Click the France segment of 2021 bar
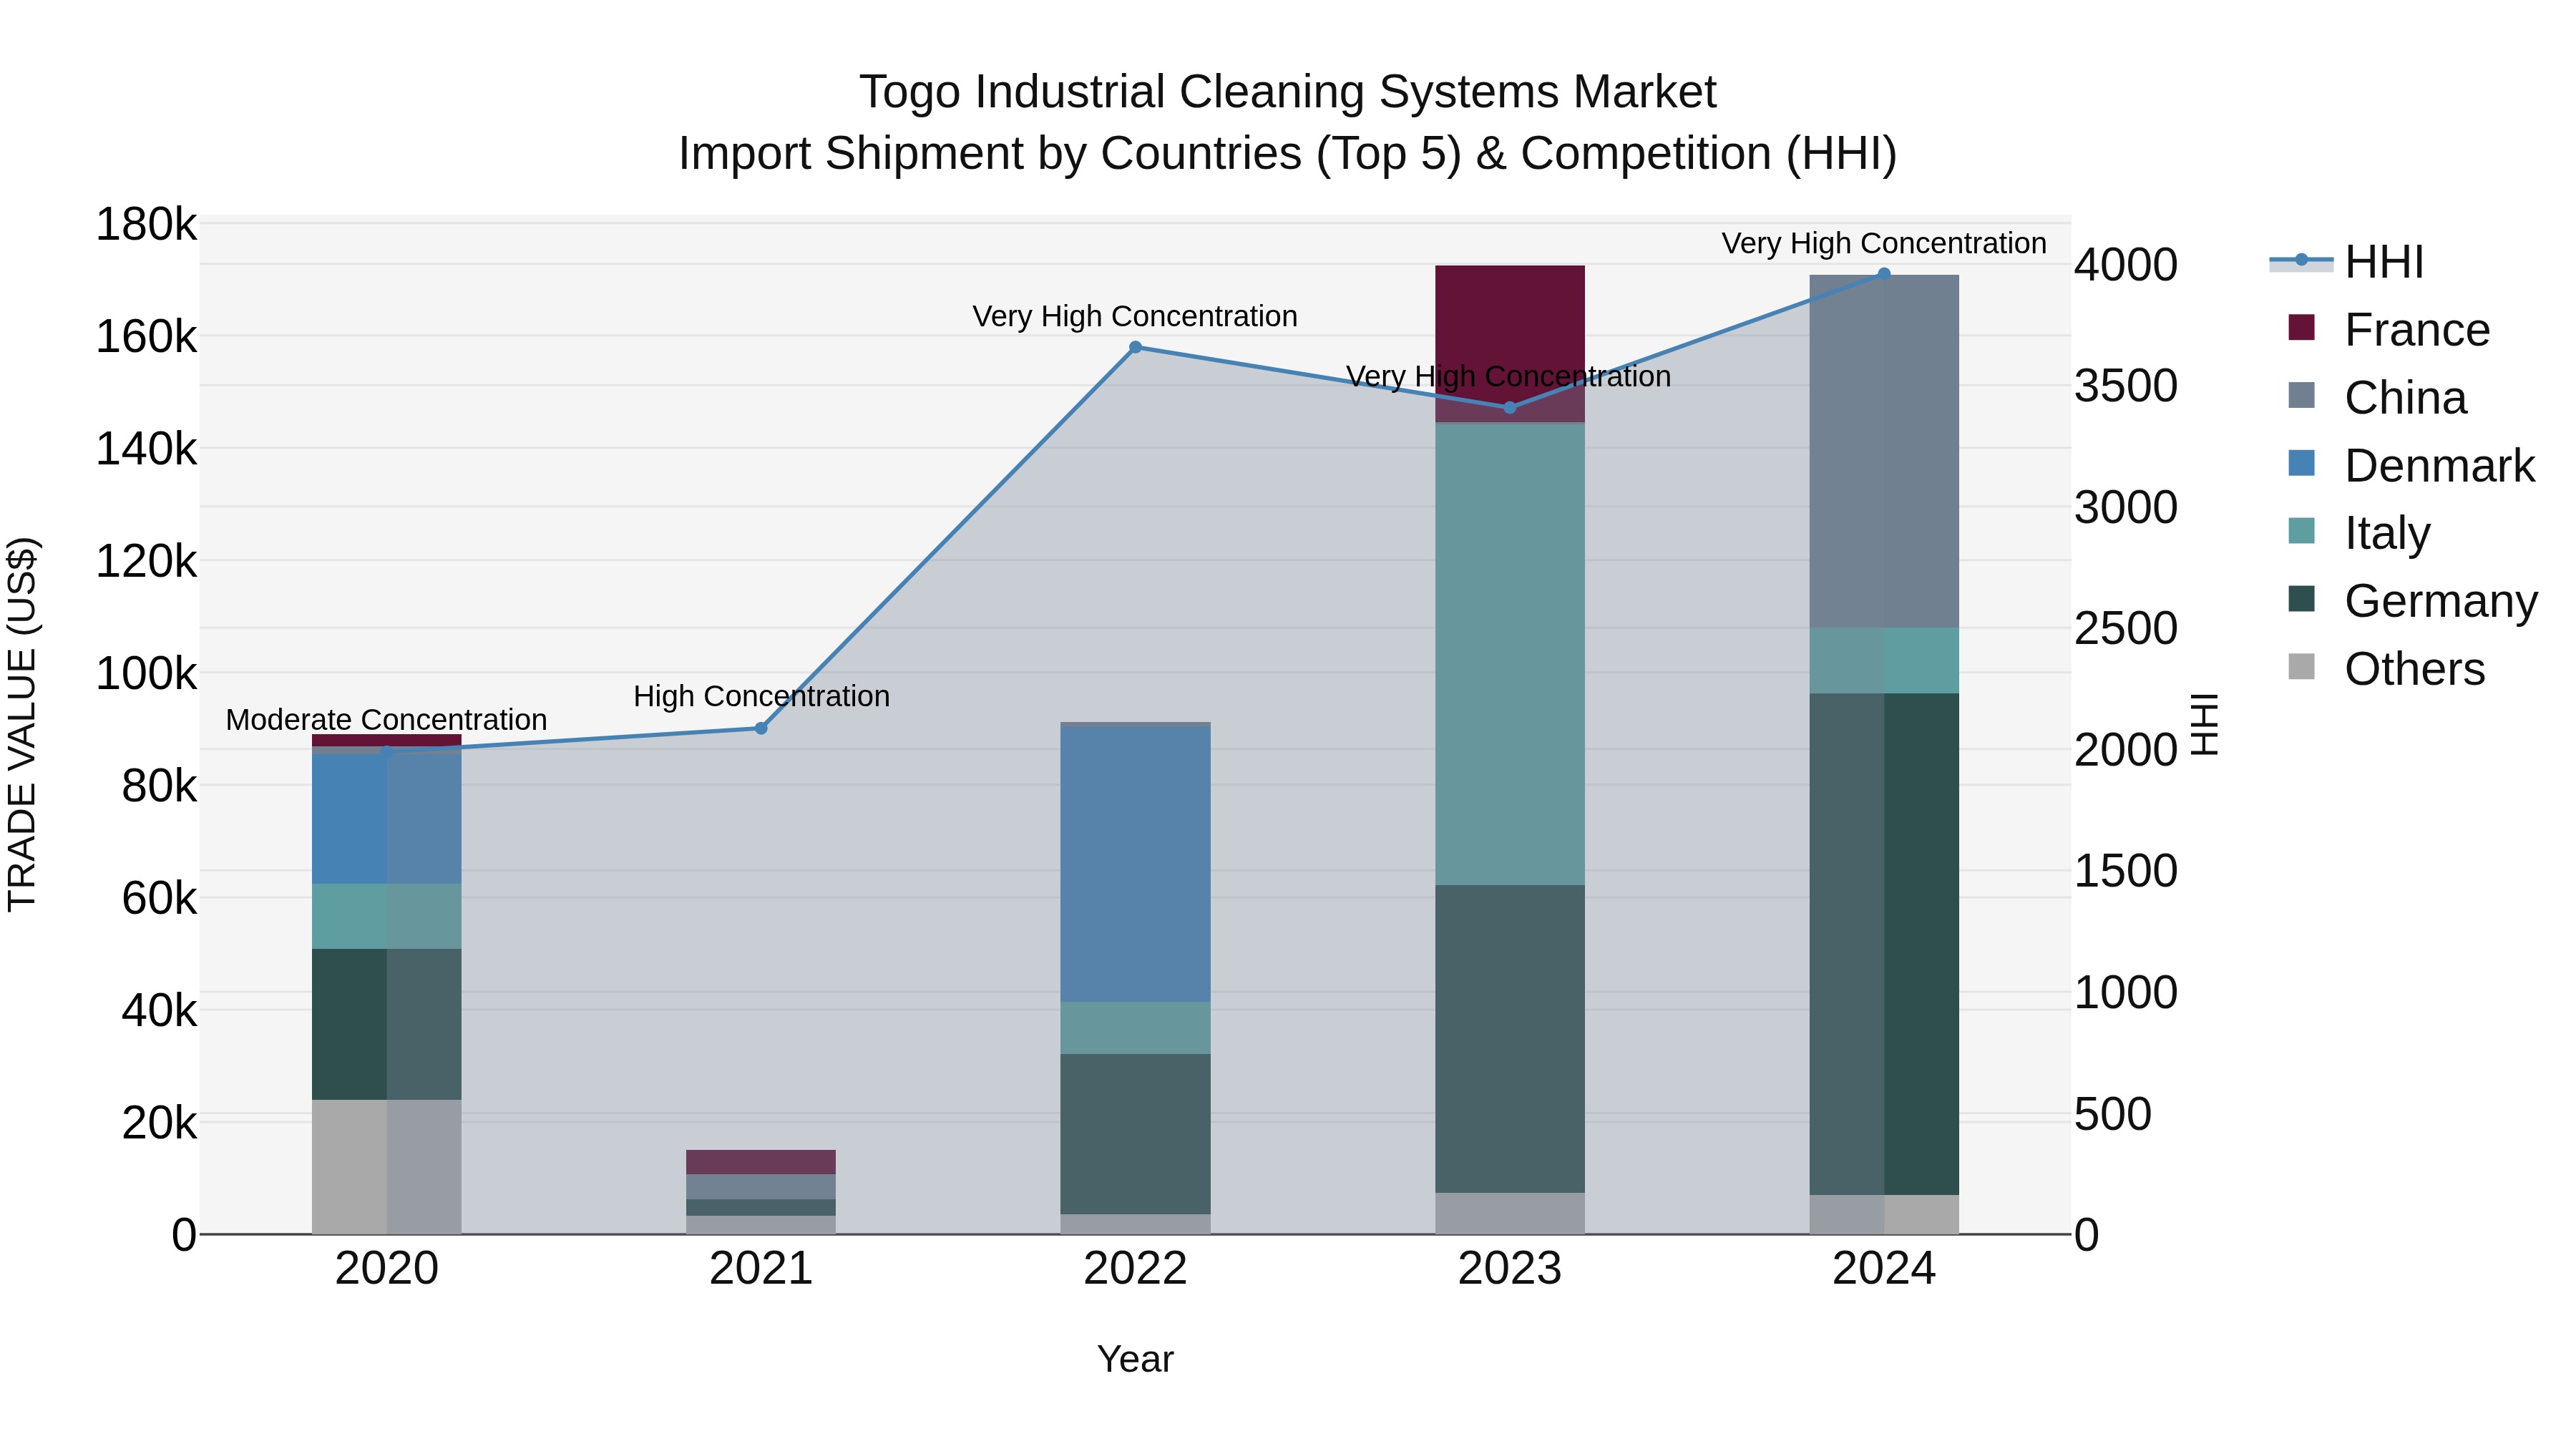The width and height of the screenshot is (2576, 1449). pos(761,1162)
